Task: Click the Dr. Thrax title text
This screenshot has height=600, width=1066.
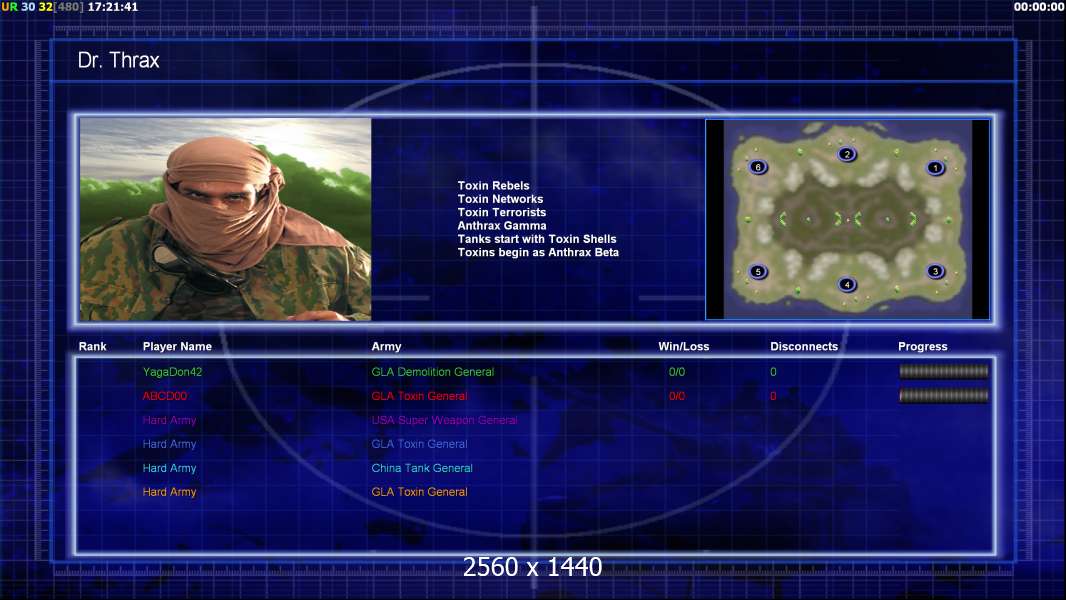Action: coord(118,60)
